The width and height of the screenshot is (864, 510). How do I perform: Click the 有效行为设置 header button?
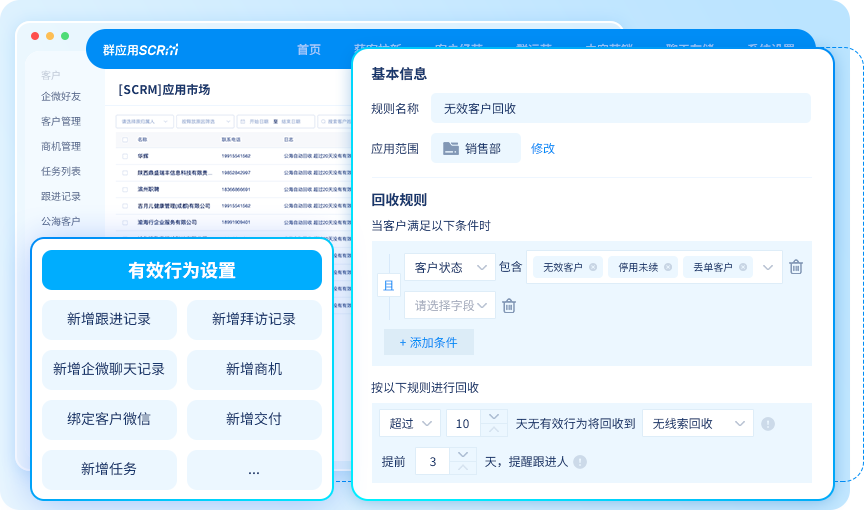[x=182, y=270]
